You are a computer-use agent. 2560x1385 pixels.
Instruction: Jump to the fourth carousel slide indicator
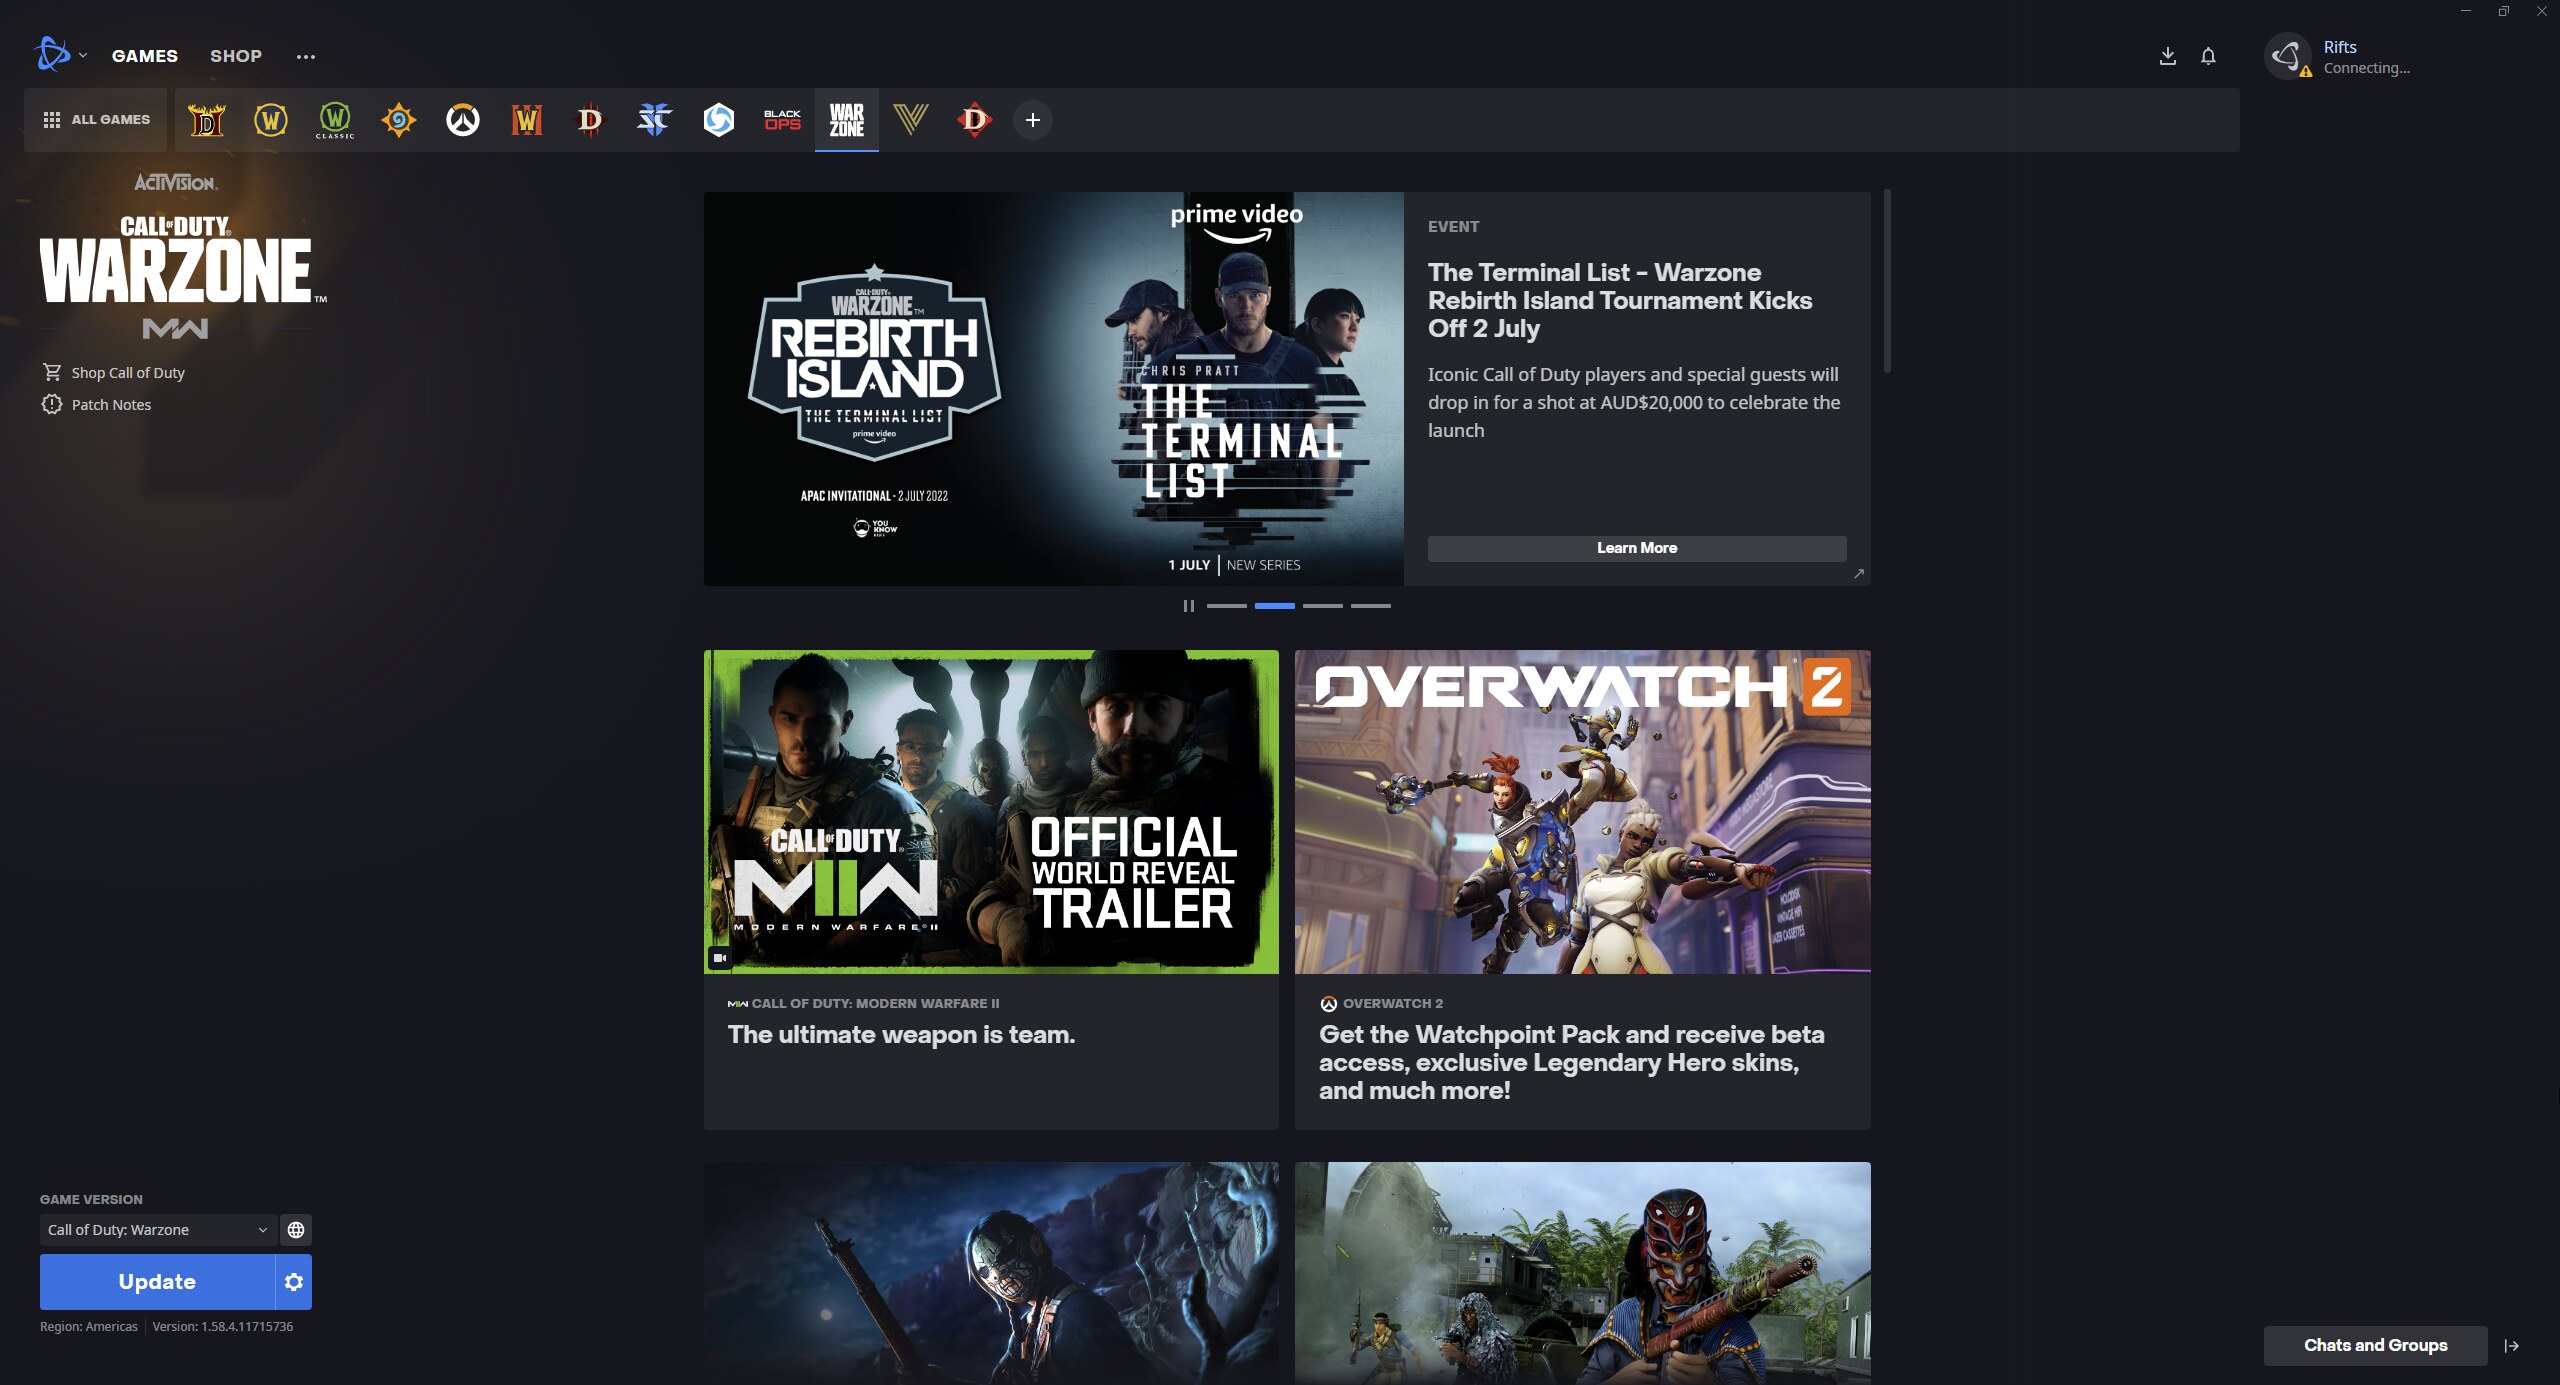coord(1371,606)
